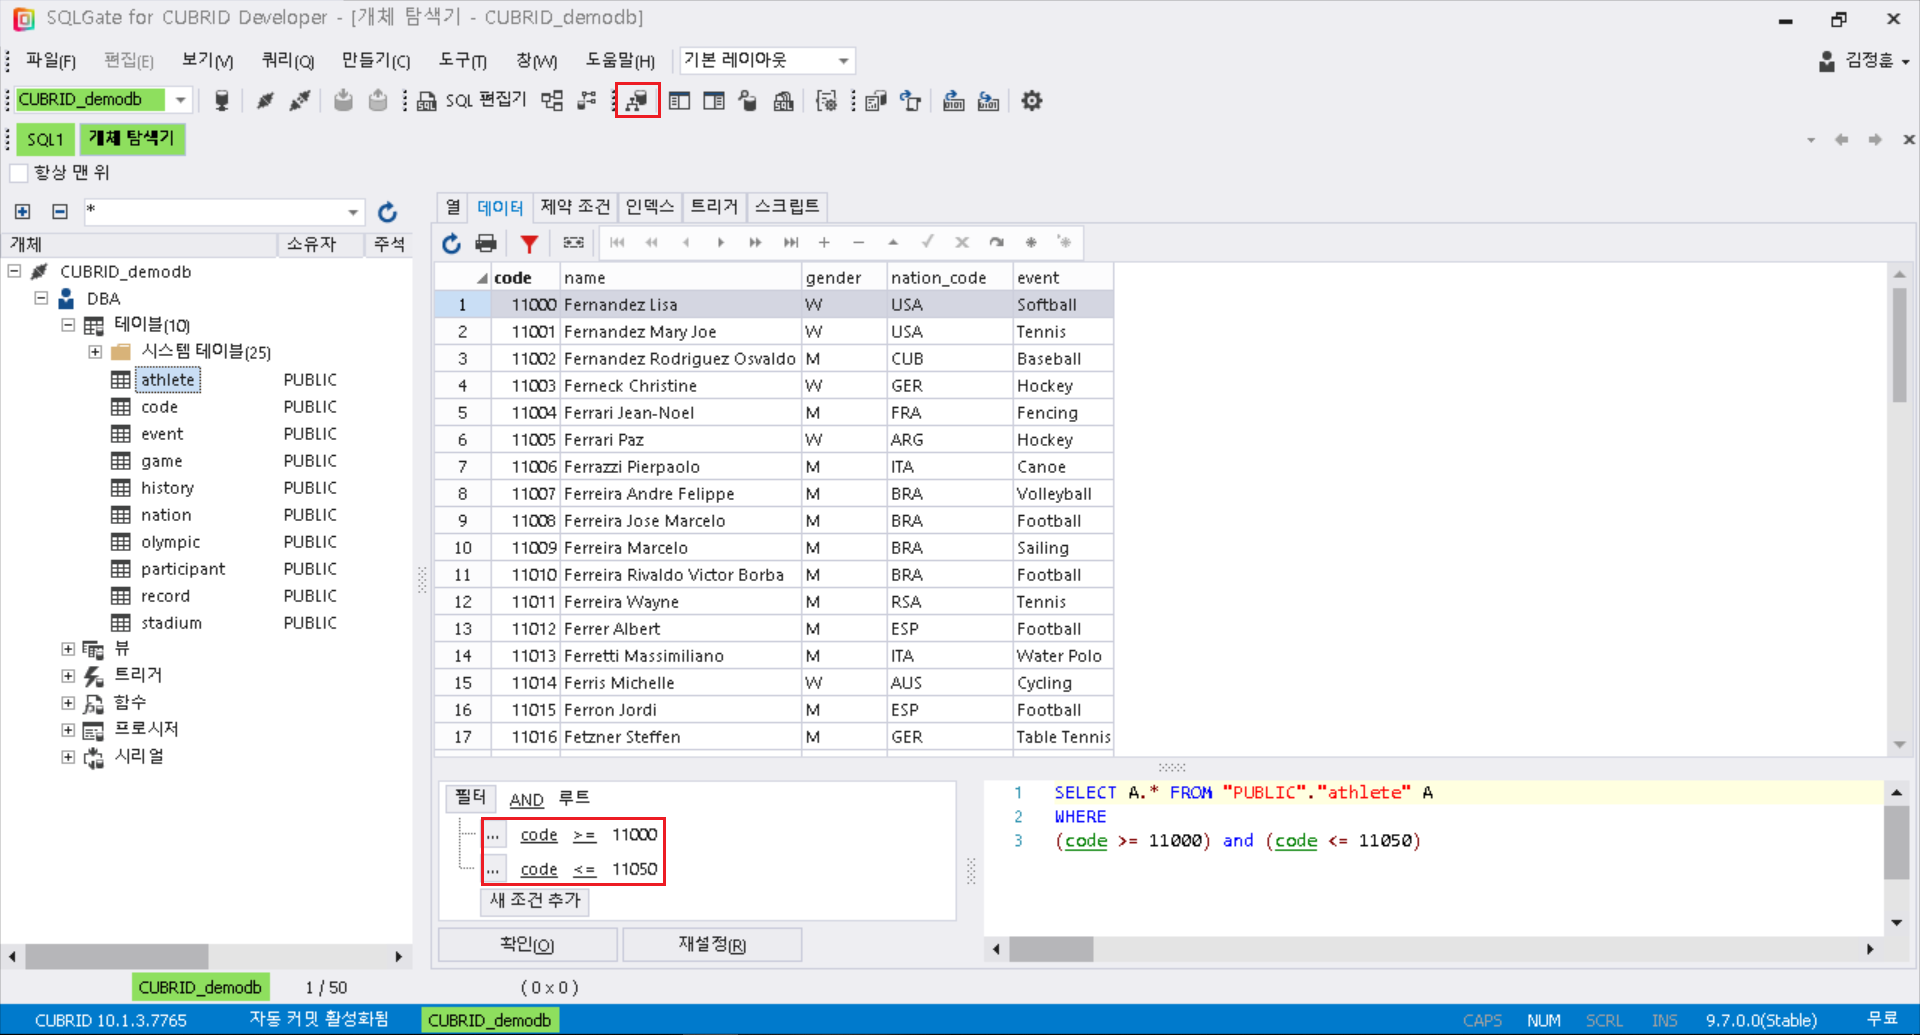
Task: Select the stadium table in tree
Action: pos(171,623)
